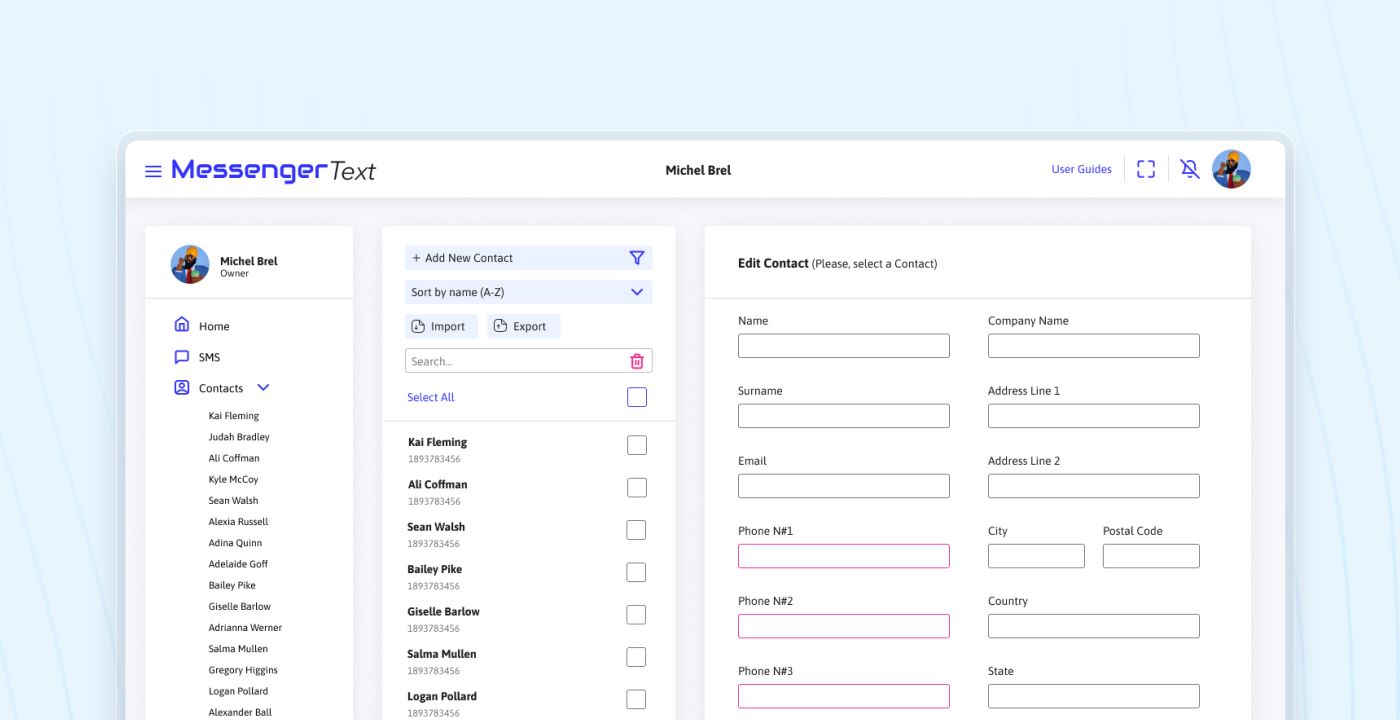Select Adina Quinn in sidebar list
The height and width of the screenshot is (720, 1400).
coord(235,543)
